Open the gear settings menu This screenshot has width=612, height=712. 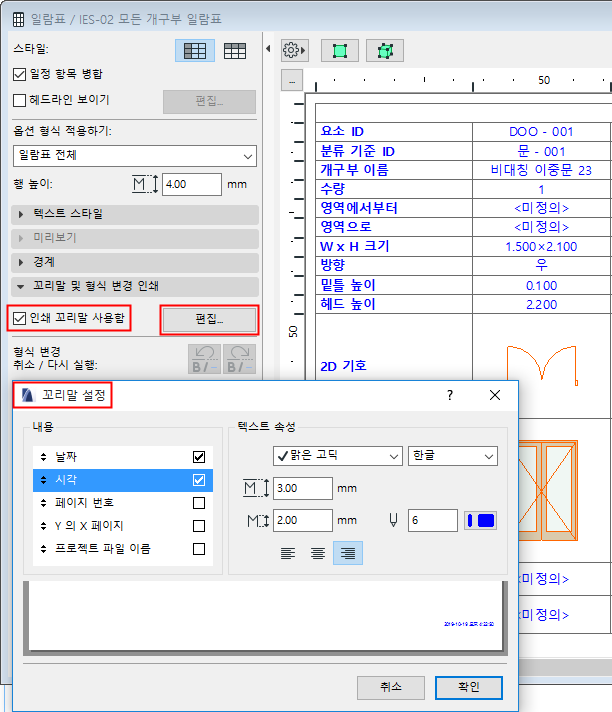point(295,50)
